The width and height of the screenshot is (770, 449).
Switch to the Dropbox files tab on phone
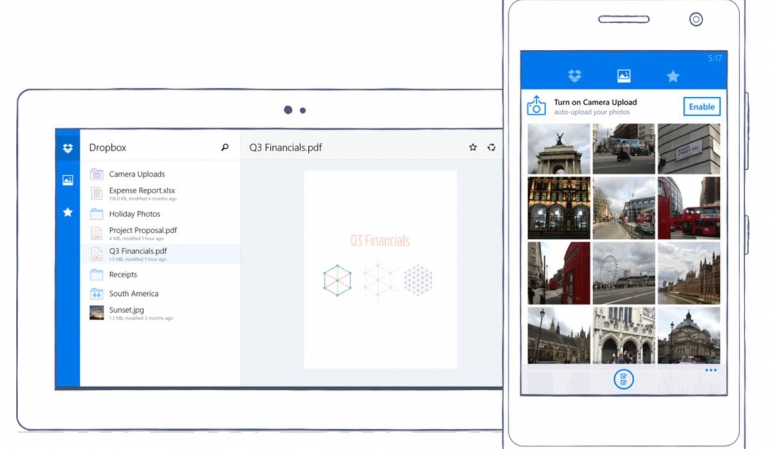(x=574, y=76)
